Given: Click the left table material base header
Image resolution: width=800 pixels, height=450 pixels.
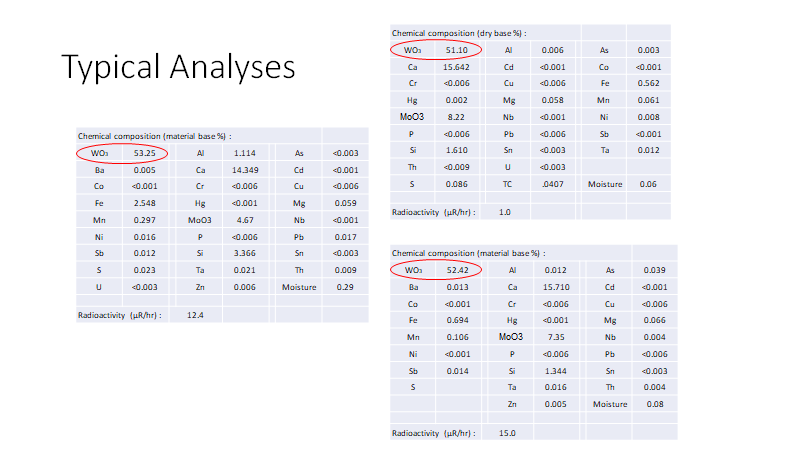Looking at the screenshot, I should (x=154, y=136).
